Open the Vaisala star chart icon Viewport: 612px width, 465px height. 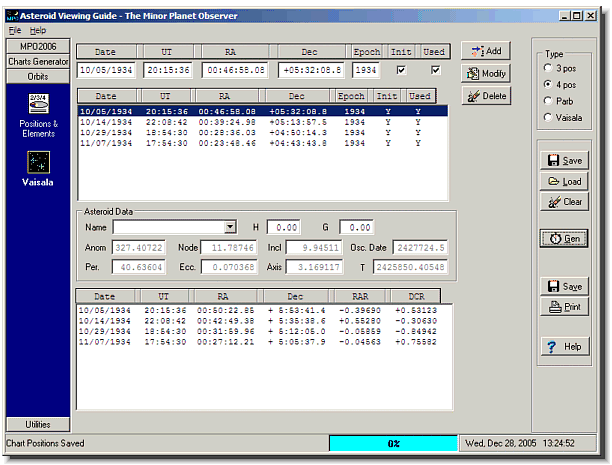pyautogui.click(x=38, y=162)
